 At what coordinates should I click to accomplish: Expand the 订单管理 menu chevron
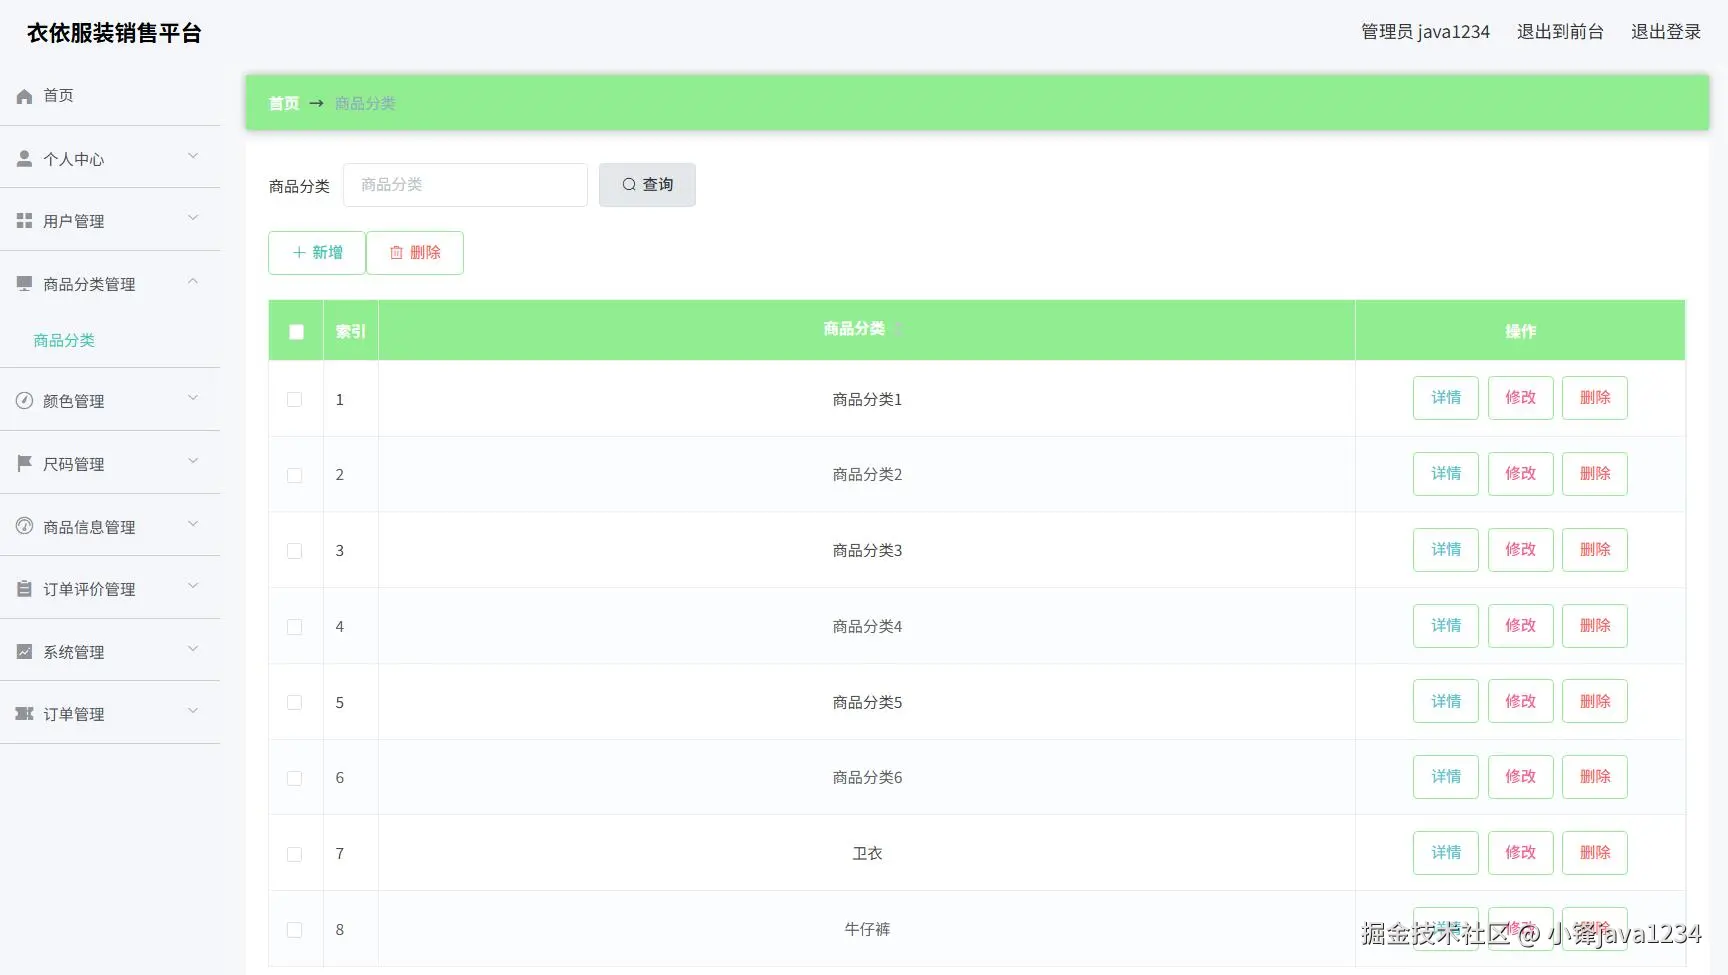tap(193, 711)
